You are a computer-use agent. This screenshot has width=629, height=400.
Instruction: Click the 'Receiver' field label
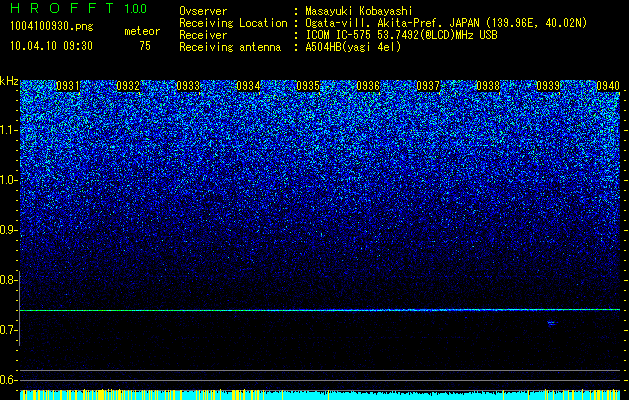(x=203, y=35)
